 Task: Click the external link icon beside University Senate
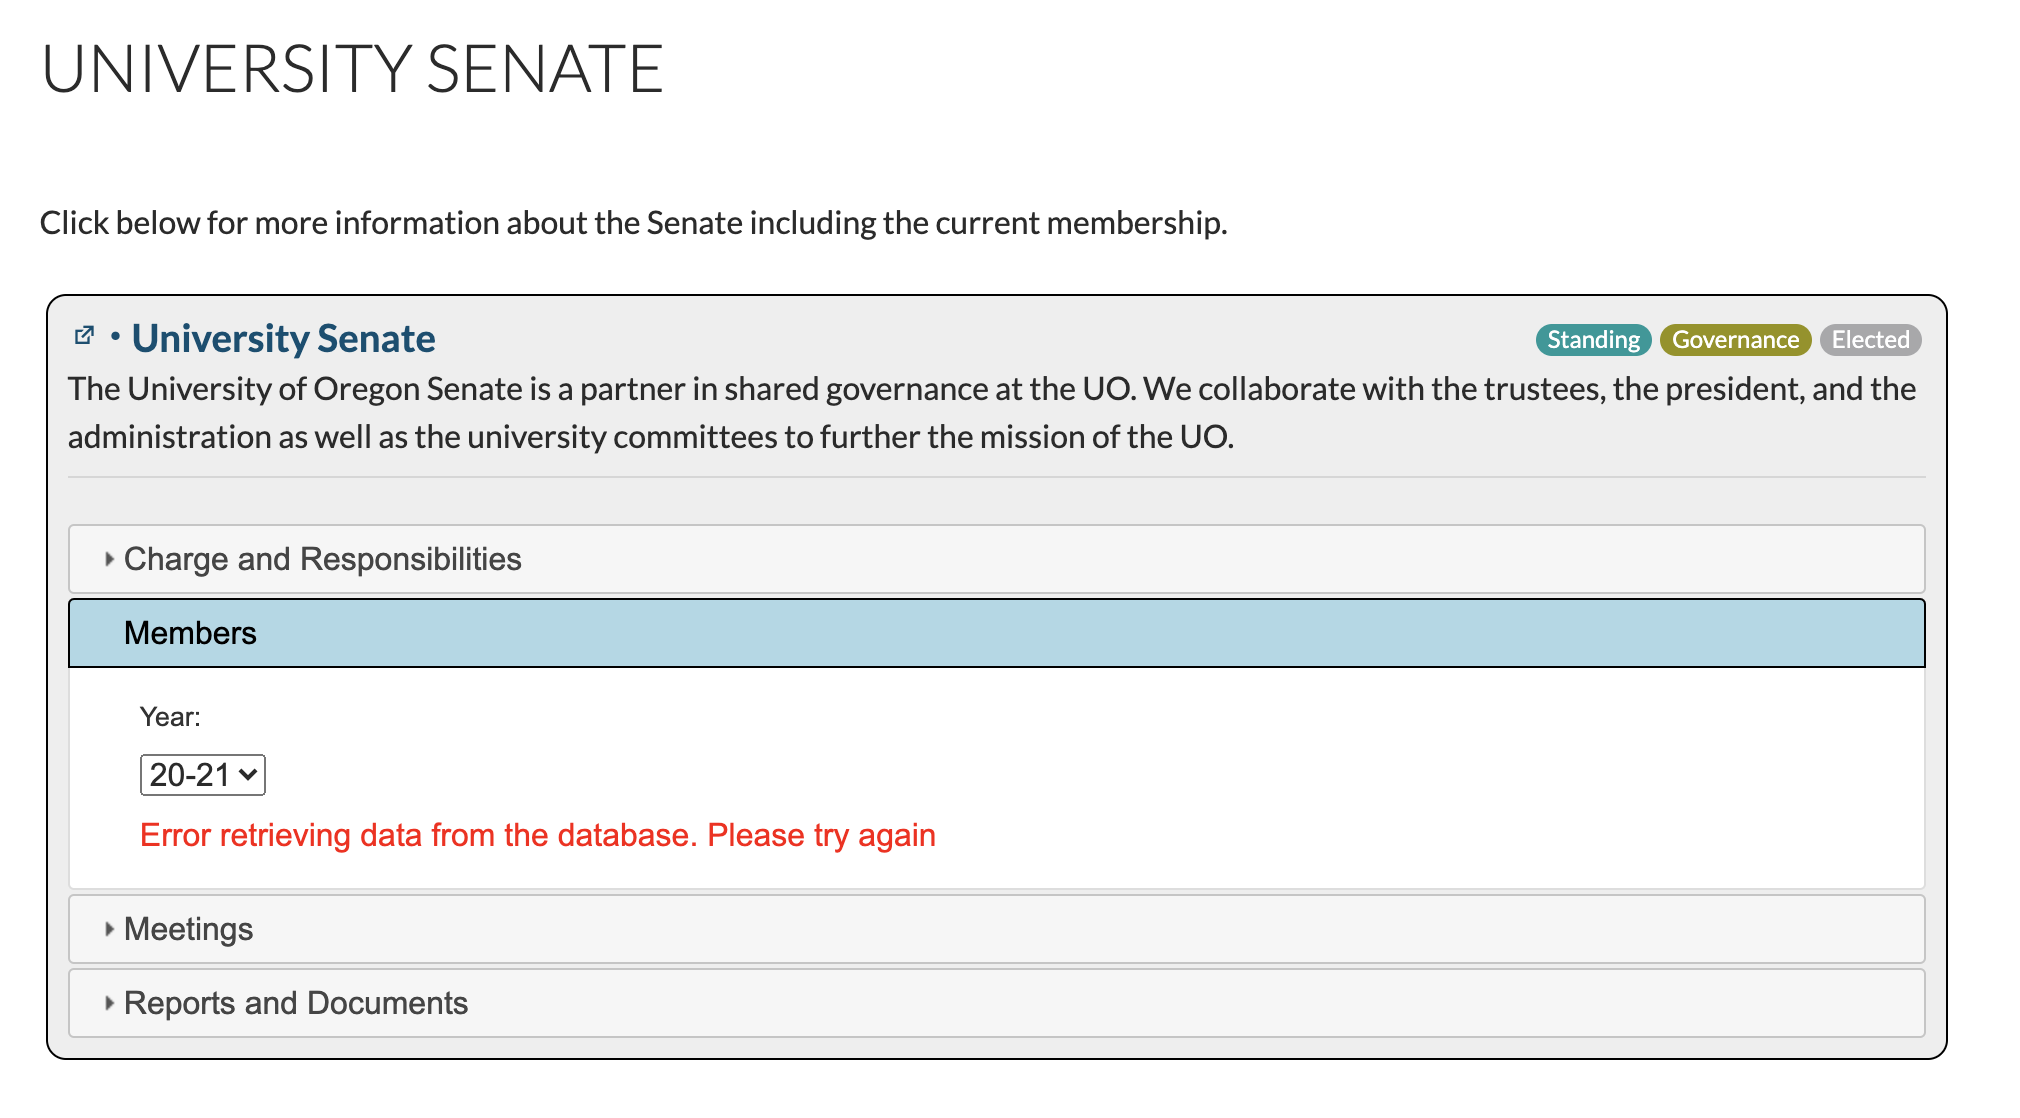85,336
